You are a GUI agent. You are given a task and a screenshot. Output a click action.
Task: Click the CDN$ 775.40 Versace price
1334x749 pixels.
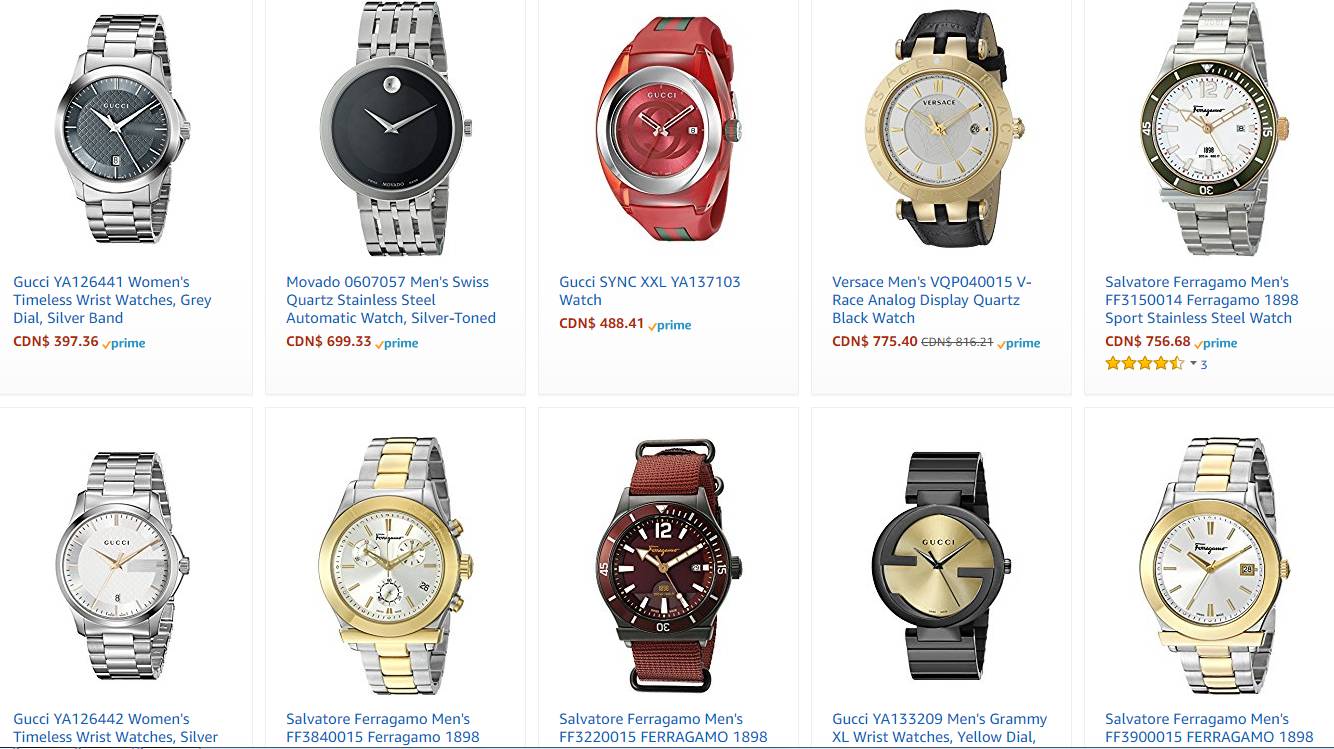tap(875, 341)
